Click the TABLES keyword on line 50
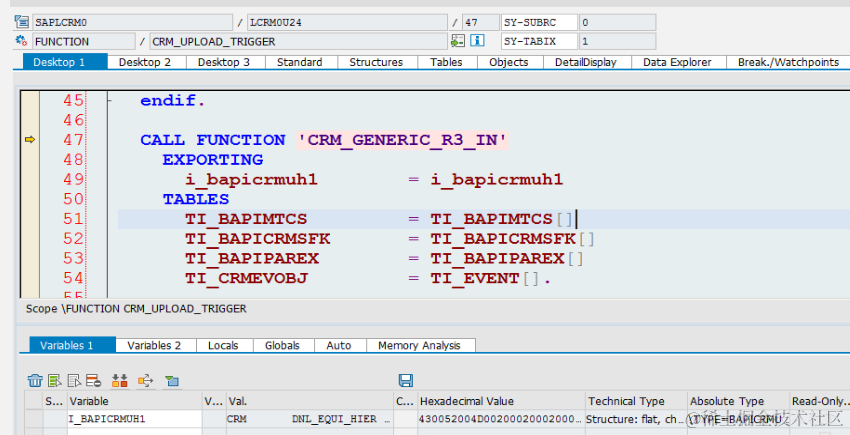The width and height of the screenshot is (850, 435). tap(196, 199)
